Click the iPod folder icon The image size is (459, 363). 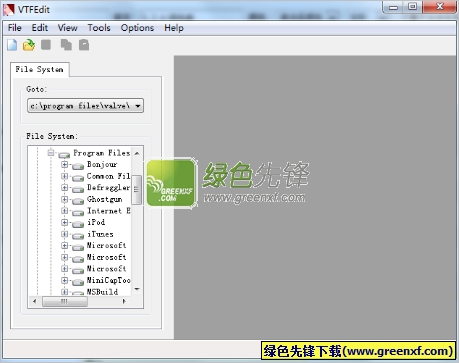click(x=78, y=224)
